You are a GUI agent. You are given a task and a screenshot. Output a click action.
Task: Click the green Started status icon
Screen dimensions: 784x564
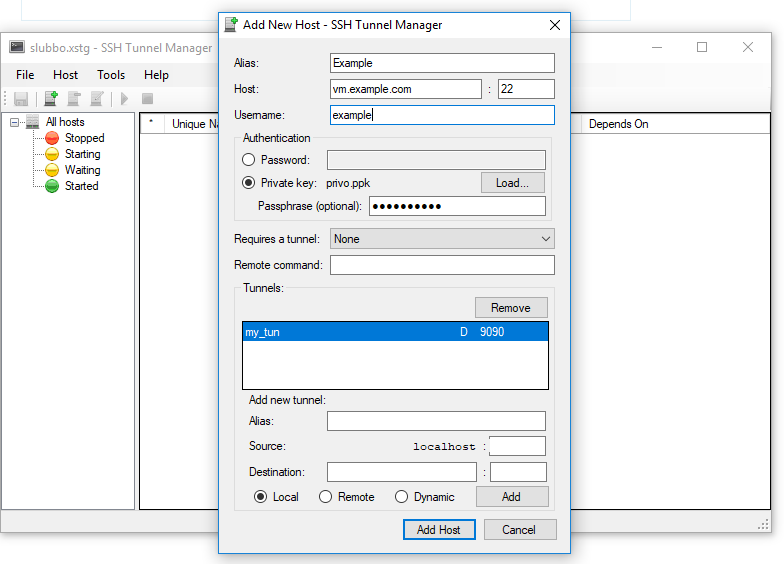pos(52,186)
